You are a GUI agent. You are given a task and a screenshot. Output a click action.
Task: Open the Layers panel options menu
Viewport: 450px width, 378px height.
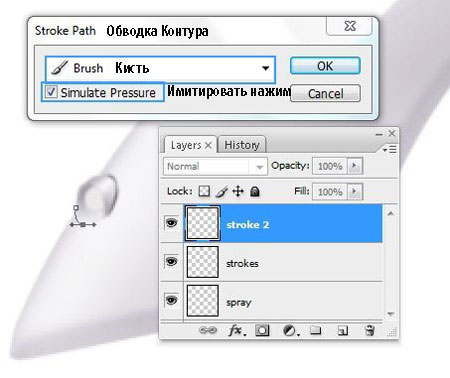click(x=390, y=149)
